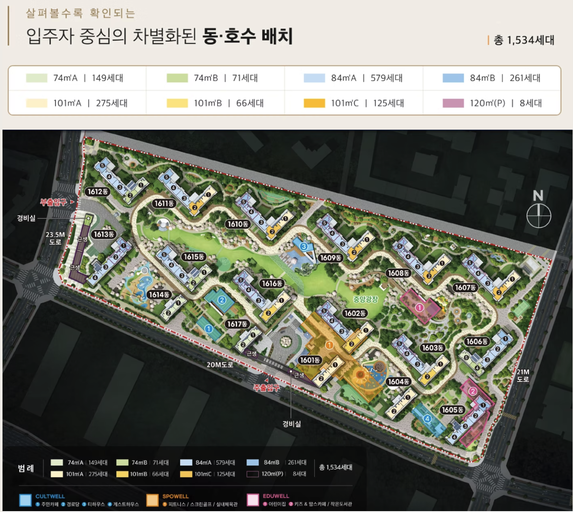Select building label 1602동
This screenshot has height=512, width=573.
pos(355,313)
